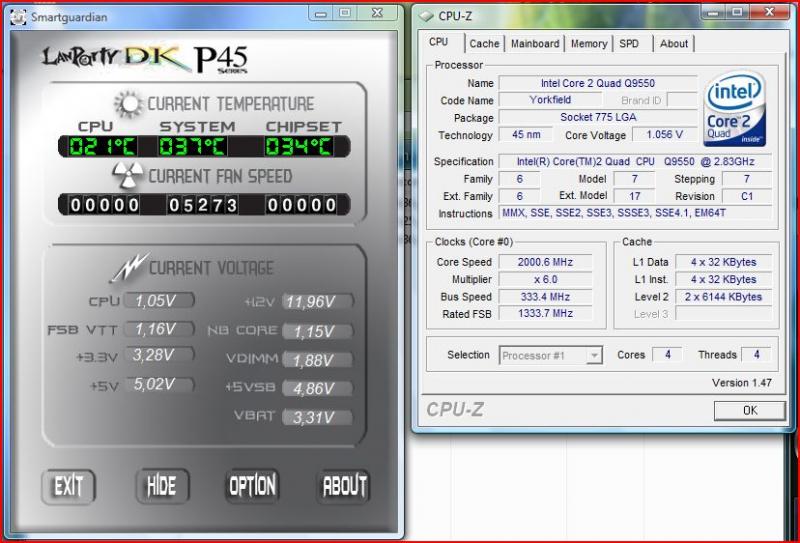Click the +12V value 11,96V
This screenshot has height=543, width=800.
coord(317,302)
